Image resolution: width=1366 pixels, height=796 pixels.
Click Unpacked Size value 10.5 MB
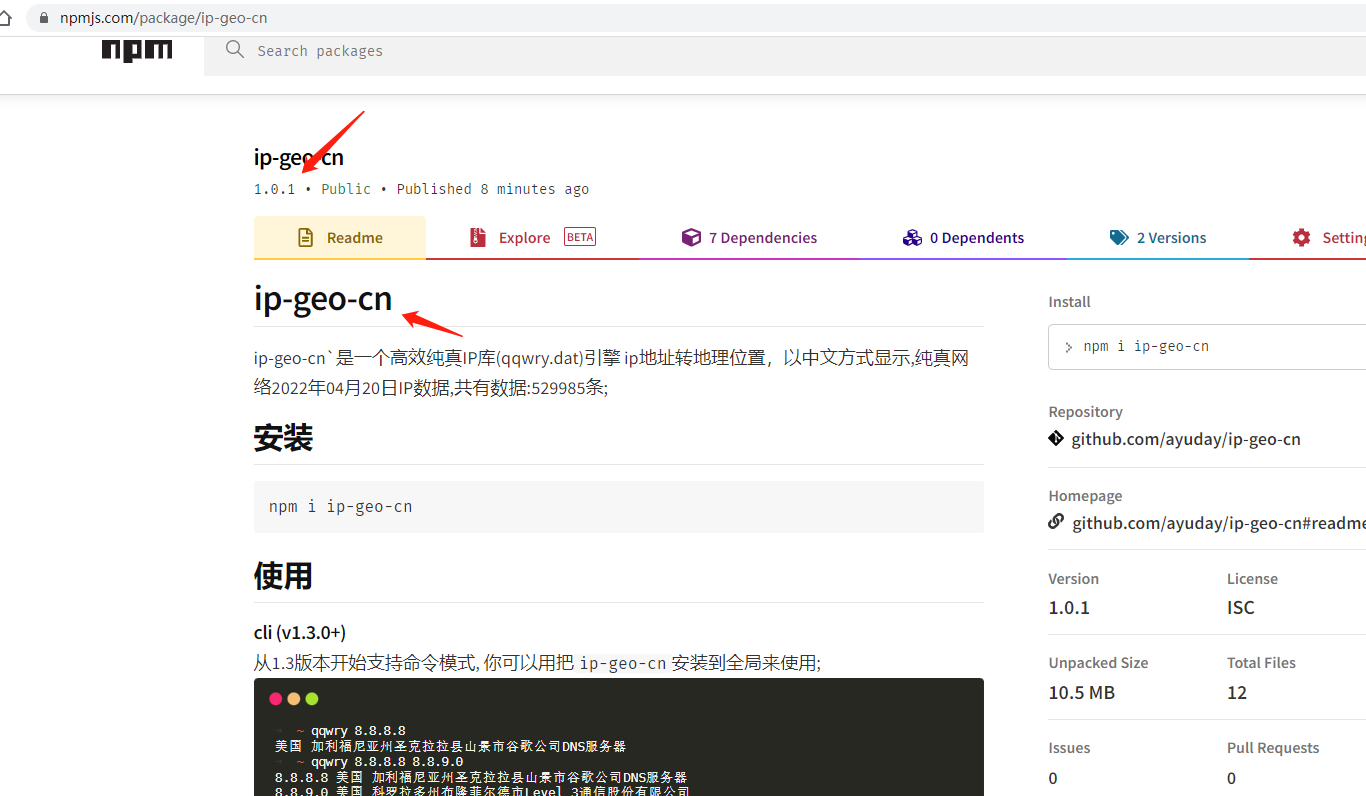click(x=1081, y=692)
